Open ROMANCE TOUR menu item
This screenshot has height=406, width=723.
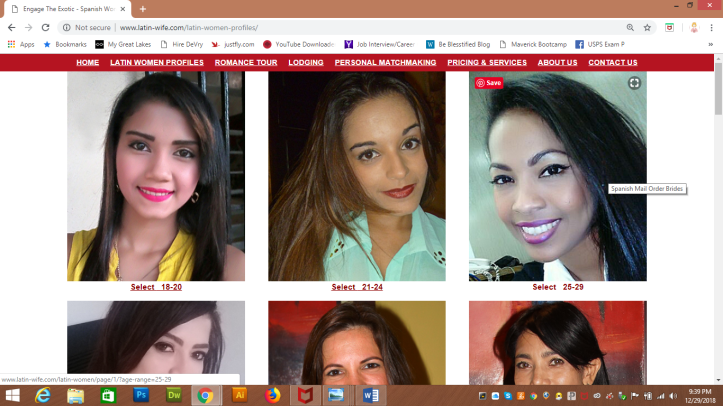pyautogui.click(x=246, y=63)
